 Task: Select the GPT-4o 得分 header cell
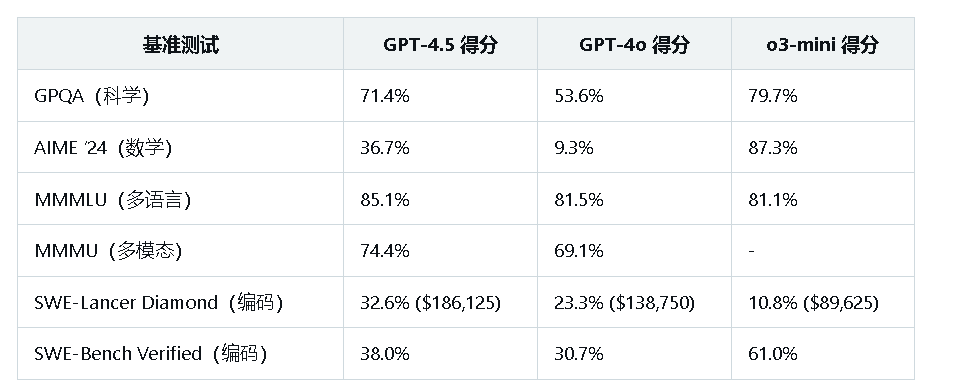(x=634, y=44)
